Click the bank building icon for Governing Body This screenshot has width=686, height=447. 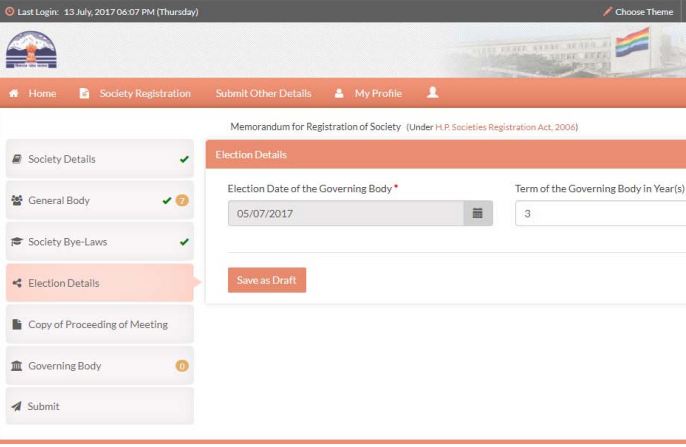coord(17,366)
